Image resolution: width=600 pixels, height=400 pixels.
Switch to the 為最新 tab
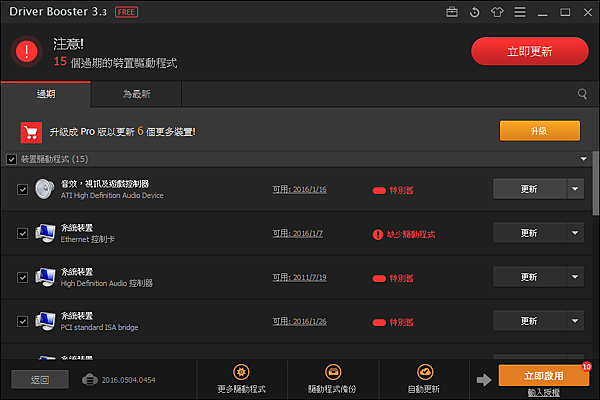point(136,94)
